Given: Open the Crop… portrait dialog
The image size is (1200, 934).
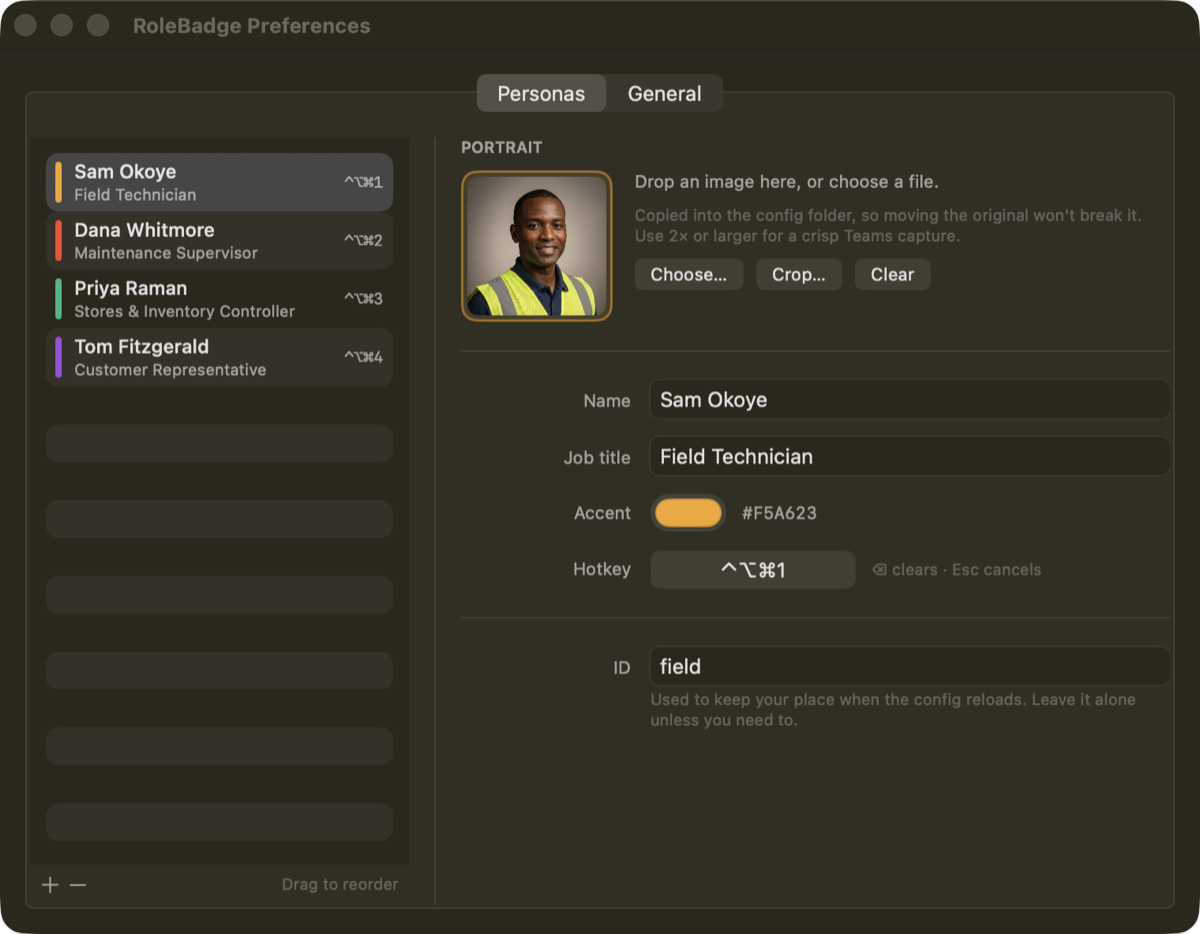Looking at the screenshot, I should click(799, 274).
